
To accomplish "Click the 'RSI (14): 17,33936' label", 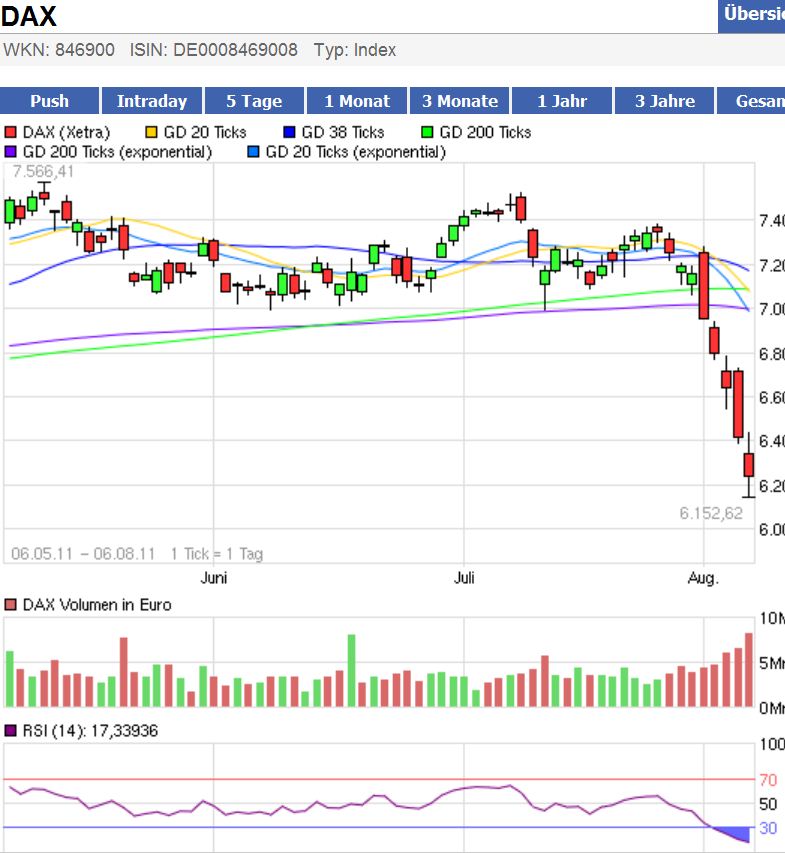I will [x=90, y=731].
